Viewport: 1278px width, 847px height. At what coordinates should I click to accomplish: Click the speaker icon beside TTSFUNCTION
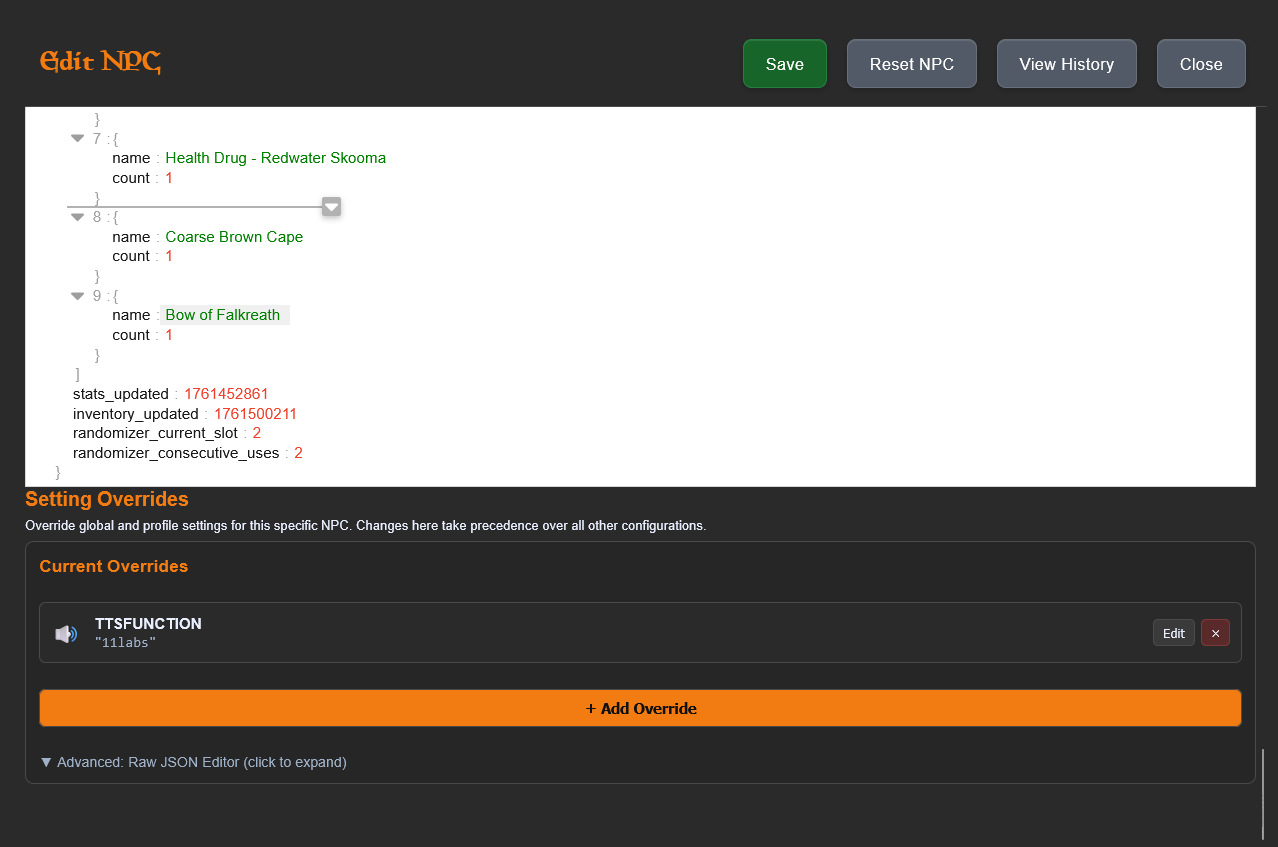[x=65, y=634]
